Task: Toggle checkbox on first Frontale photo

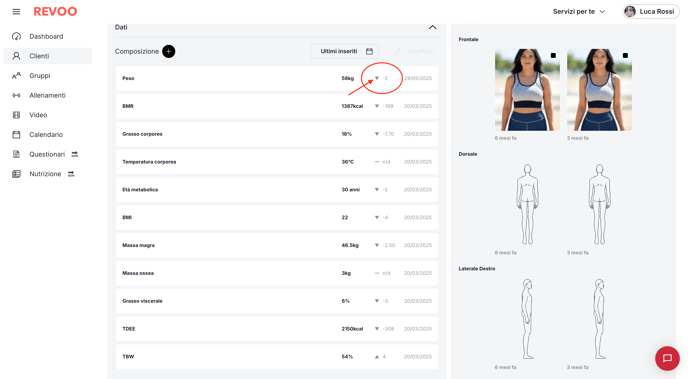Action: (x=553, y=55)
